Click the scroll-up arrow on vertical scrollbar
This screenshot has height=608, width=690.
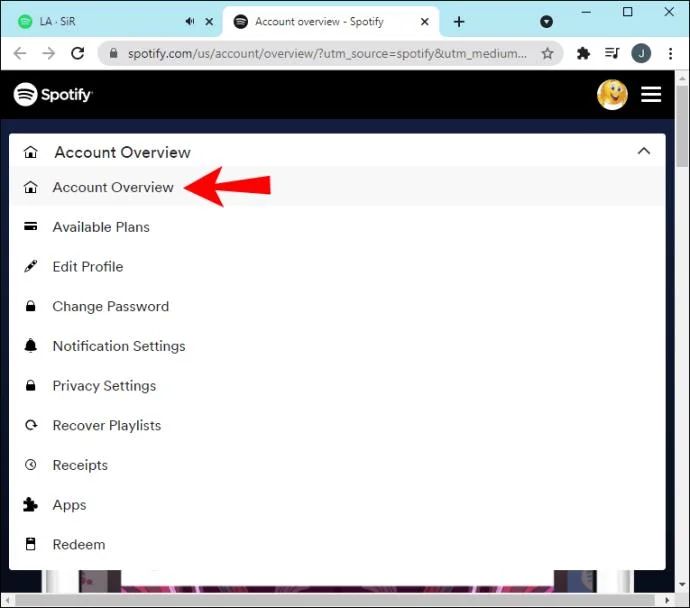click(682, 78)
